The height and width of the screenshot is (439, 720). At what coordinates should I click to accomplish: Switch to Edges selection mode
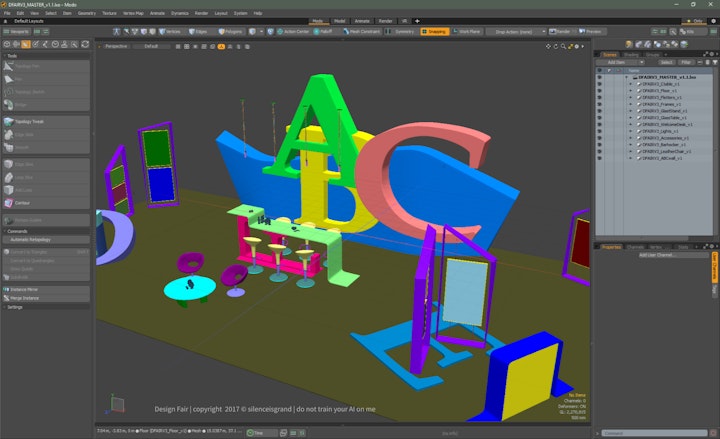[x=198, y=31]
